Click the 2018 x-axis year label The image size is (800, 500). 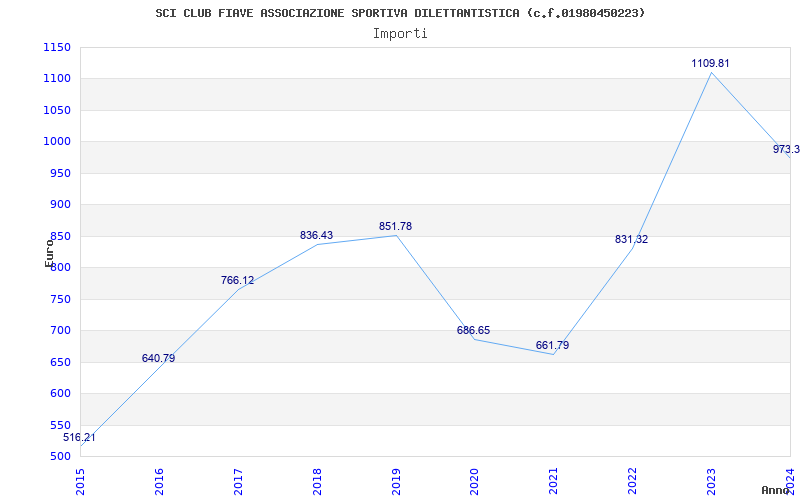pyautogui.click(x=317, y=482)
